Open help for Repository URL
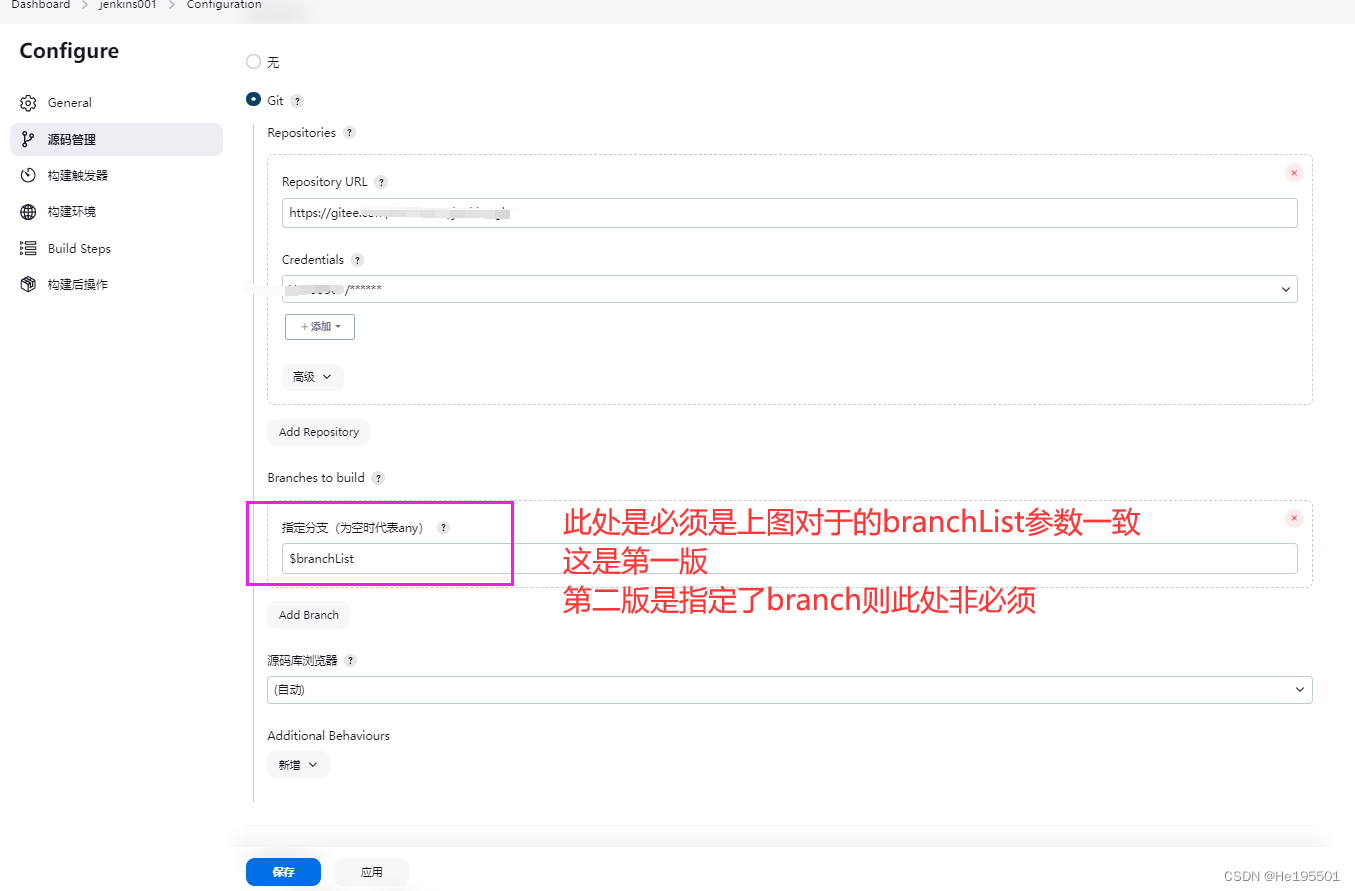The width and height of the screenshot is (1355, 891). pyautogui.click(x=381, y=182)
